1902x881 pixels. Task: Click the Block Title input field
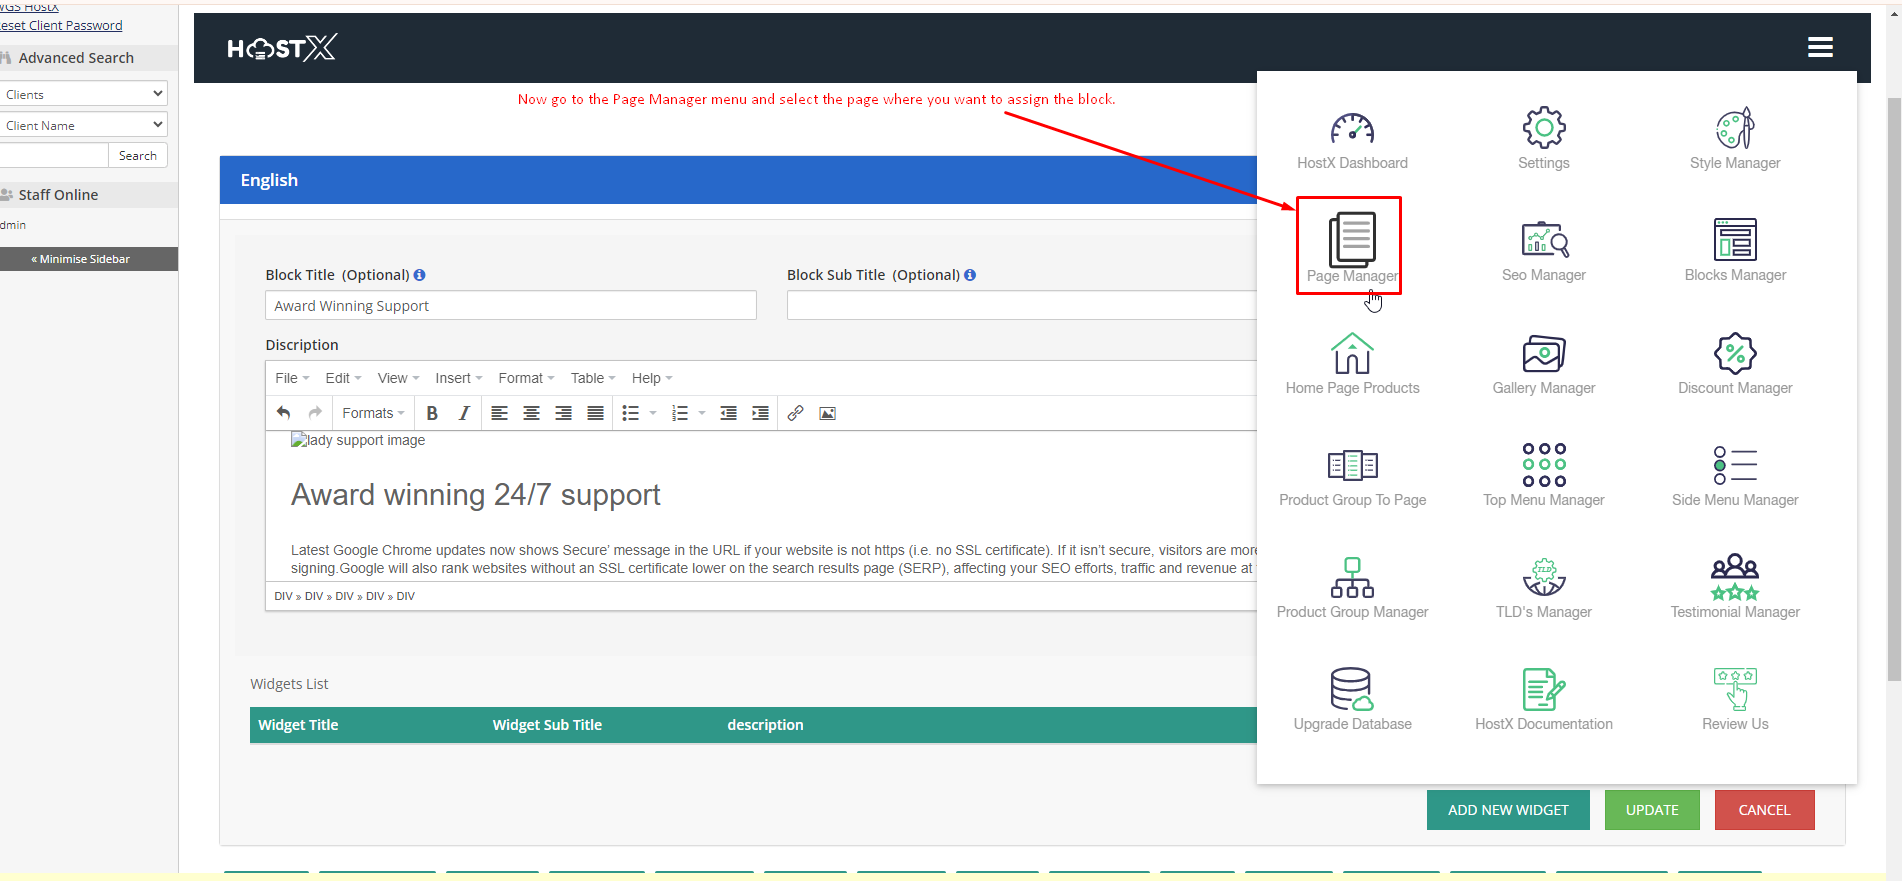(510, 306)
